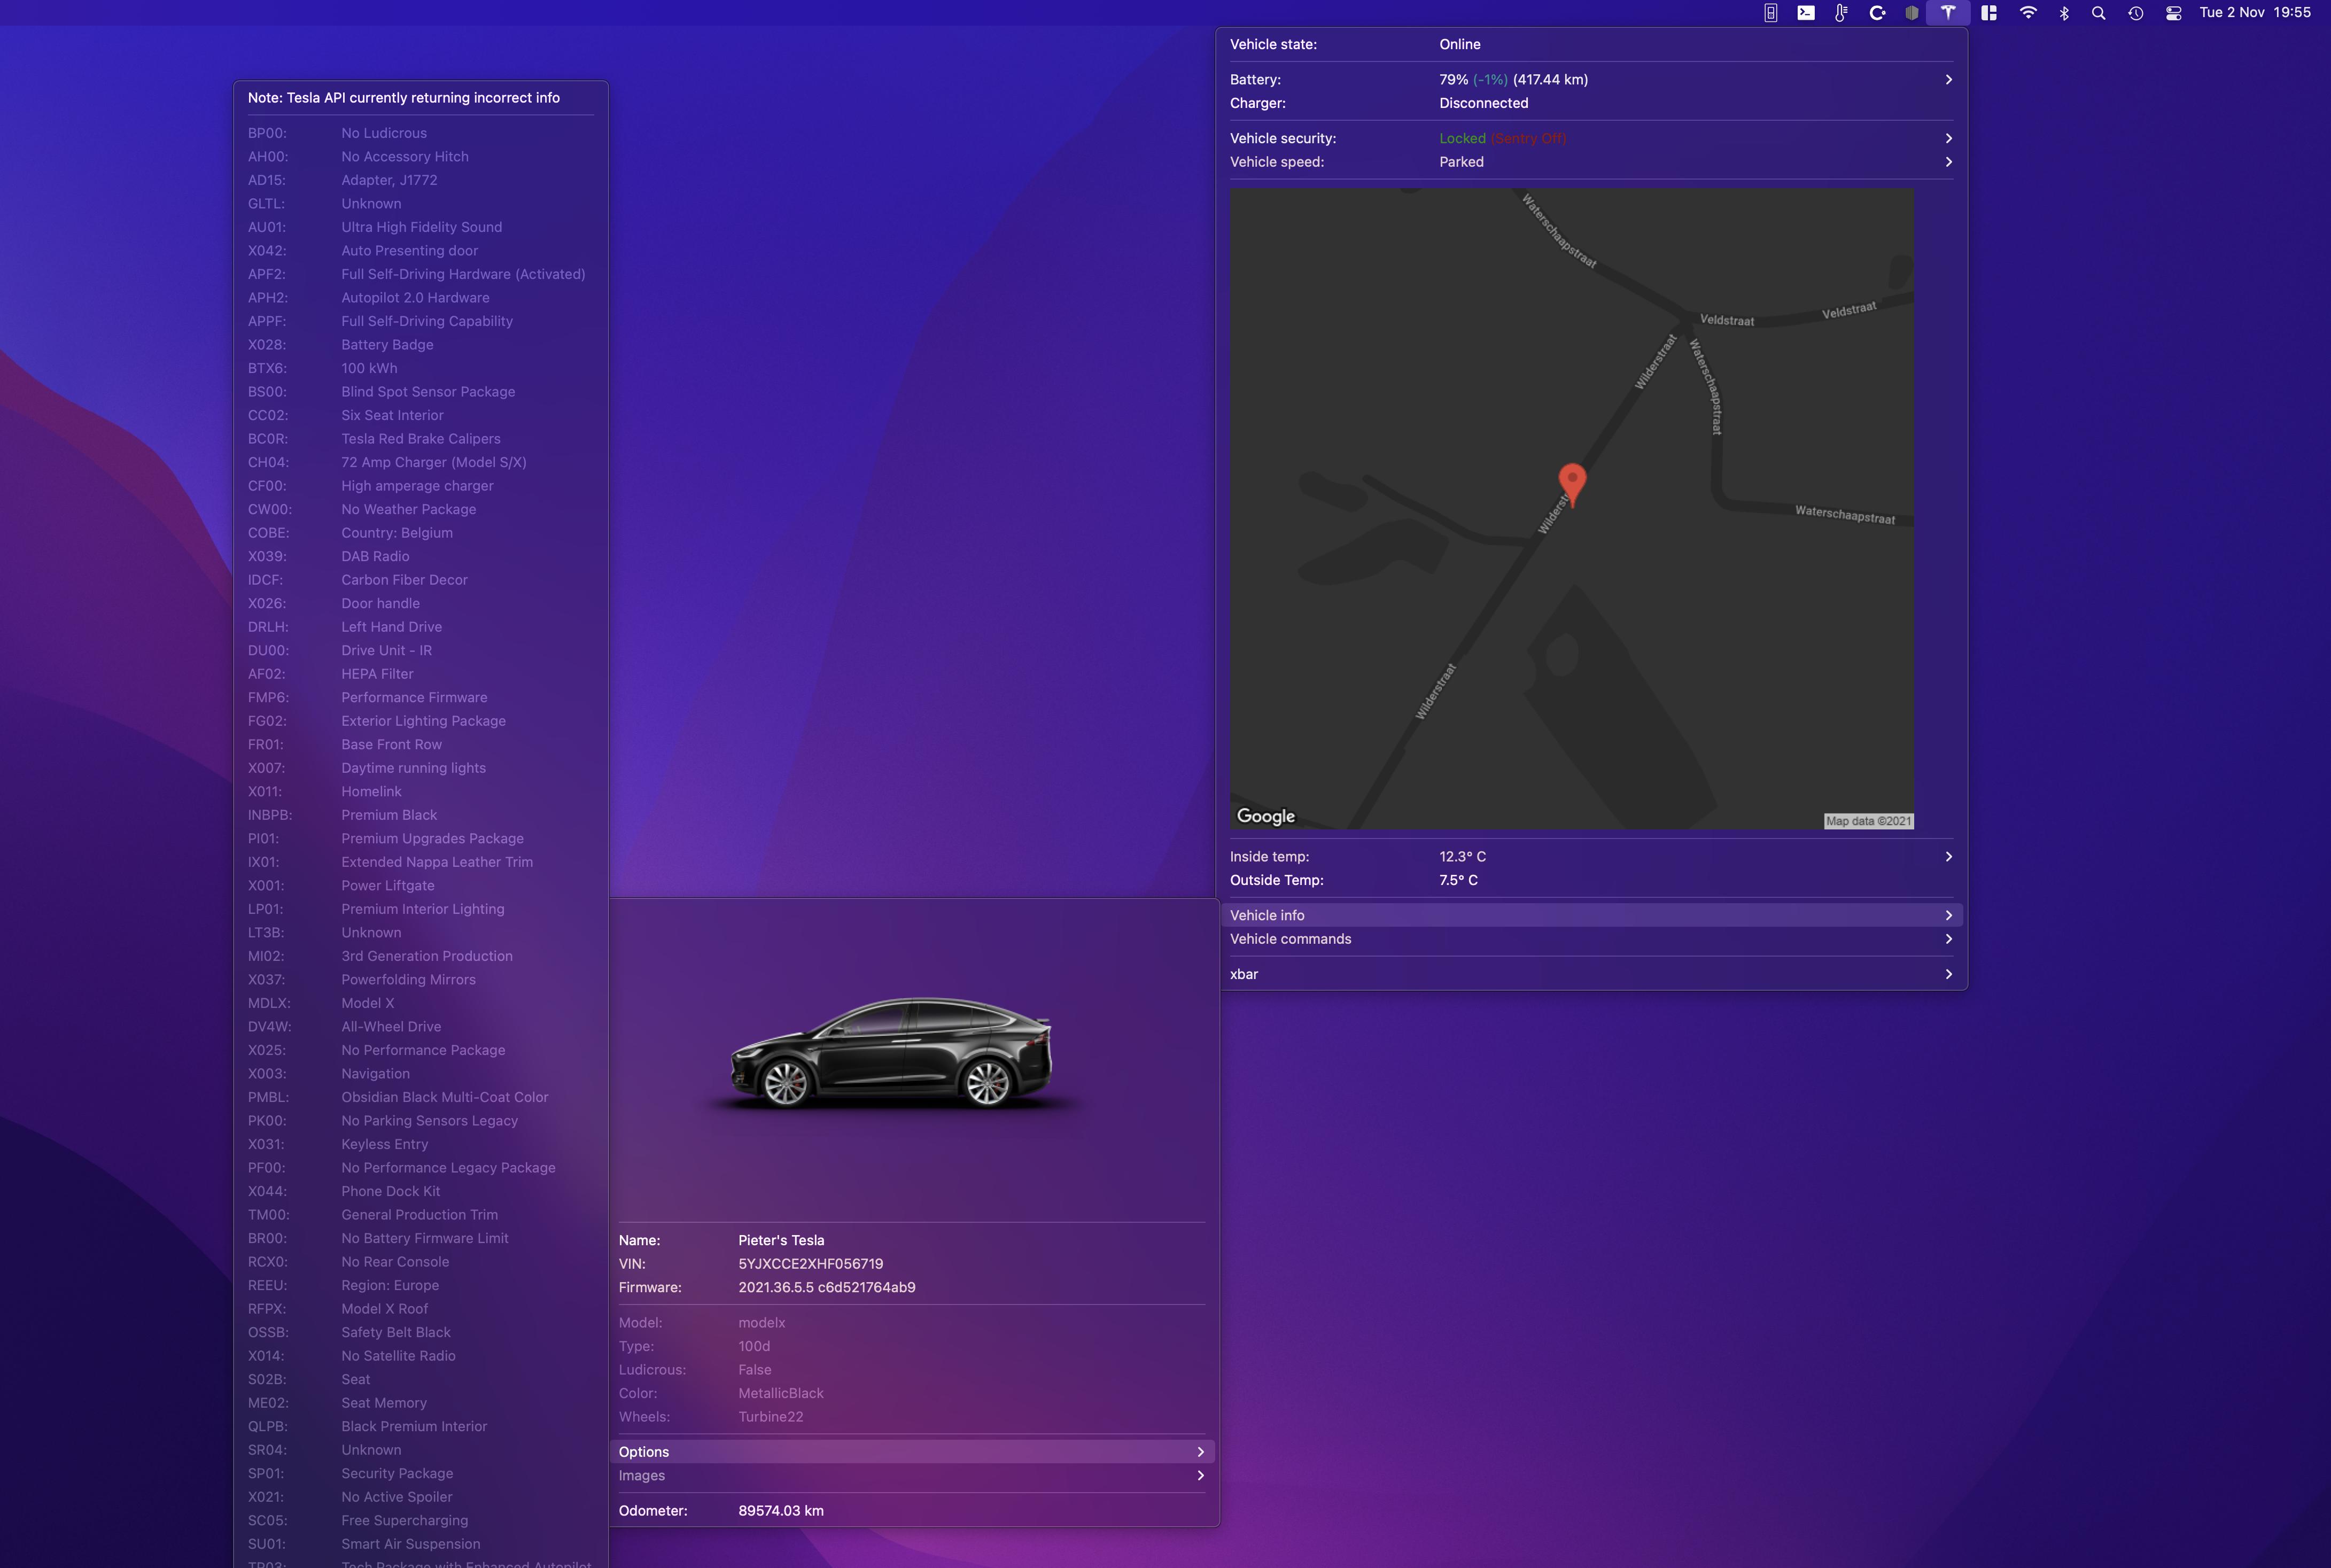Click the 'HEPA Filter' option row
The height and width of the screenshot is (1568, 2331).
(421, 674)
